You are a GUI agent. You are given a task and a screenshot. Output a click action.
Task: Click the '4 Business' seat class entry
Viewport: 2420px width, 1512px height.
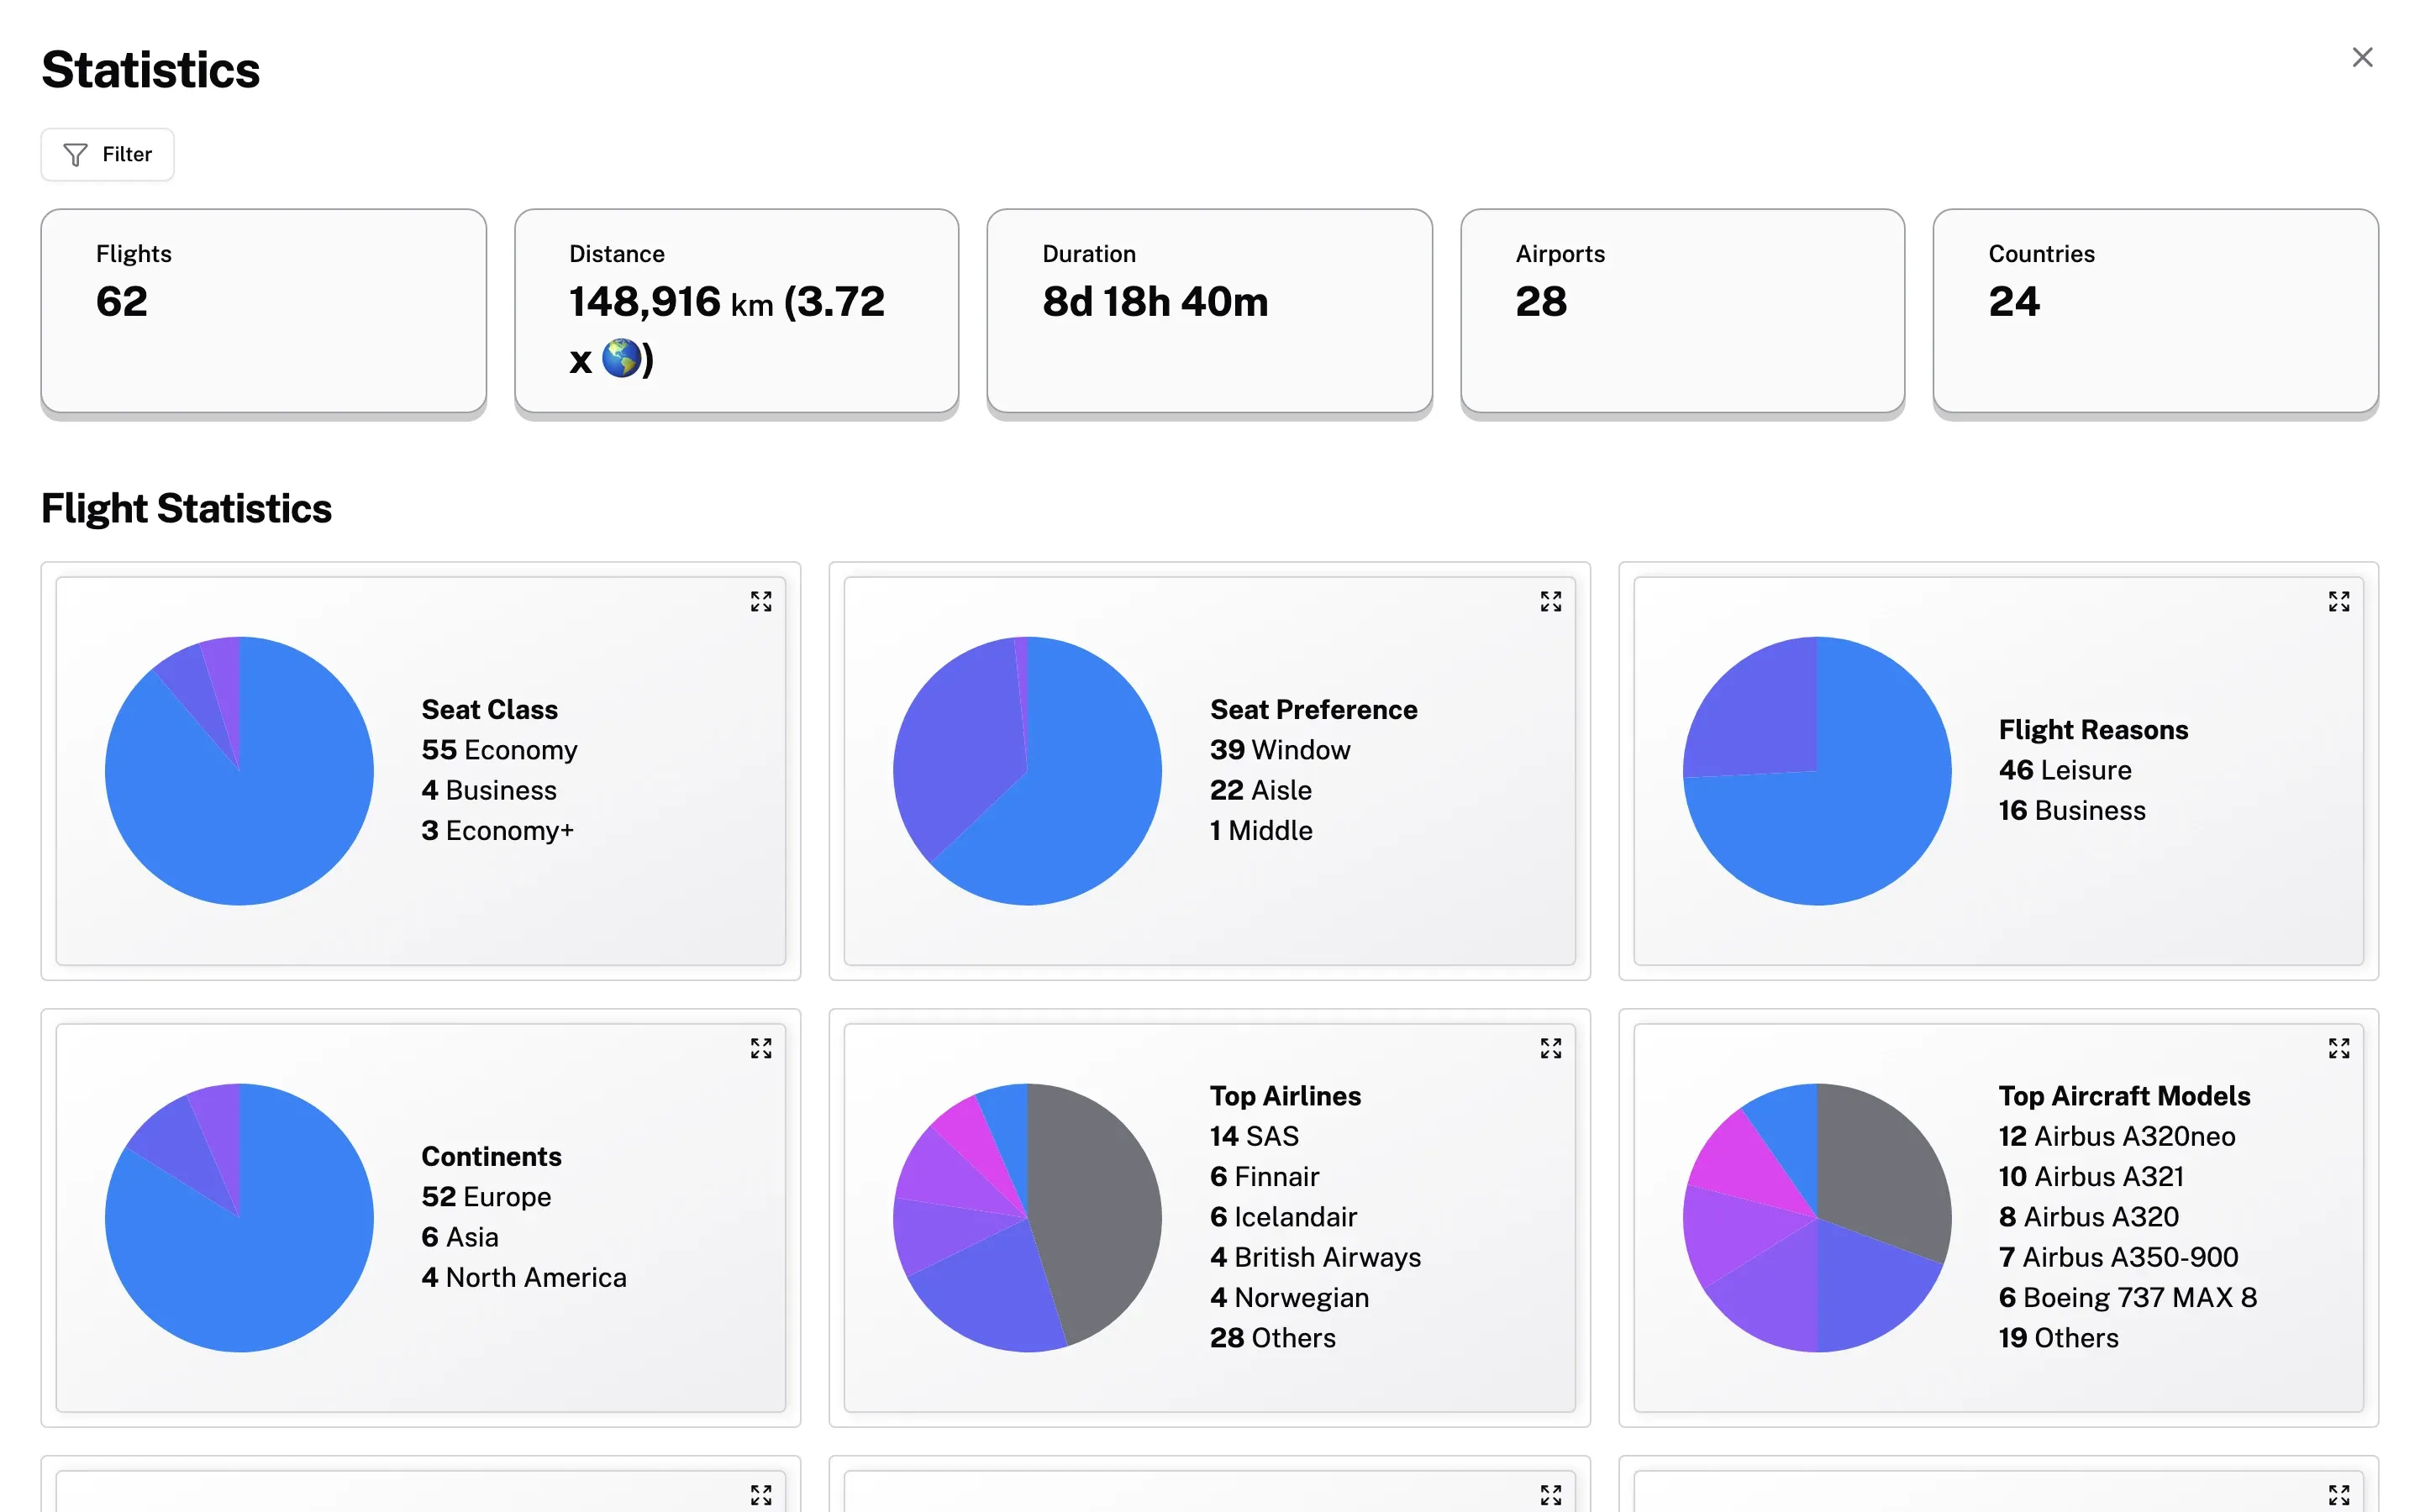[489, 790]
